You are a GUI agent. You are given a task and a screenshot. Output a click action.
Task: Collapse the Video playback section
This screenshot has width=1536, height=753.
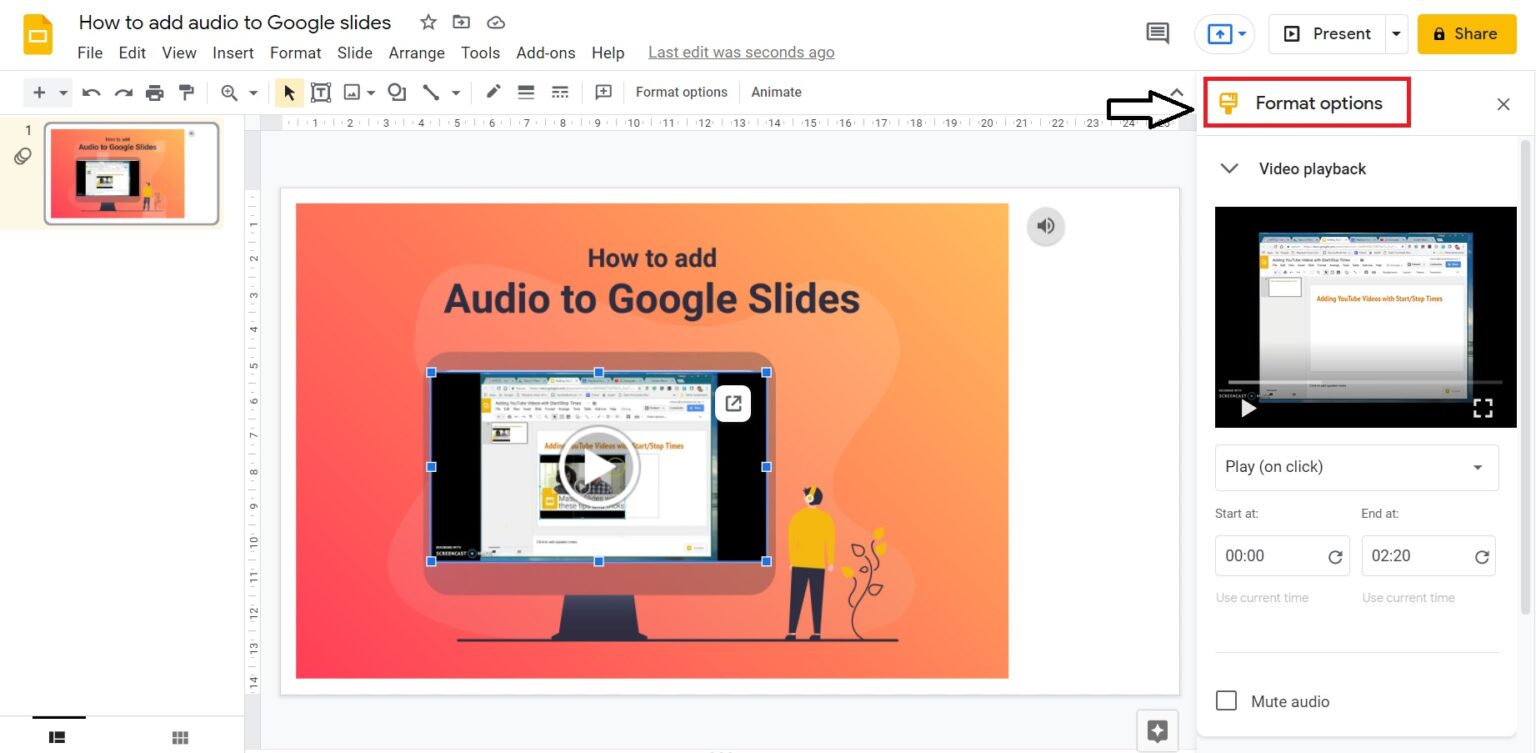point(1229,168)
